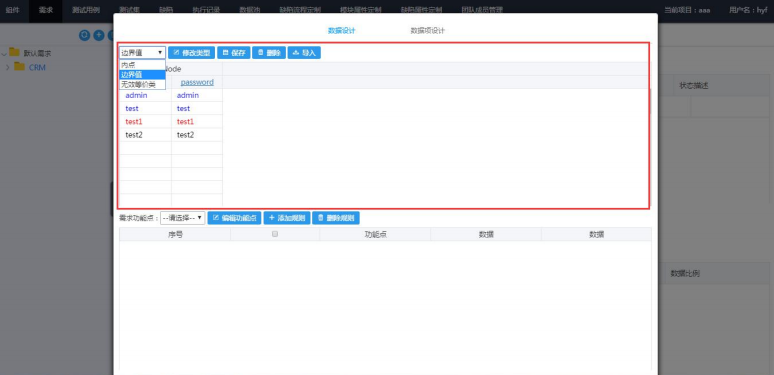This screenshot has width=774, height=375.
Task: Choose 无效等价类 in the dropdown list
Action: (x=142, y=84)
